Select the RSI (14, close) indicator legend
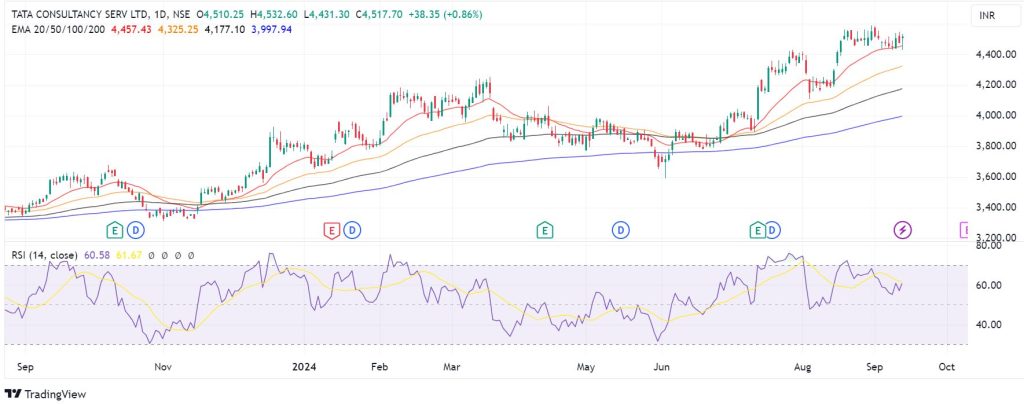 click(x=44, y=255)
